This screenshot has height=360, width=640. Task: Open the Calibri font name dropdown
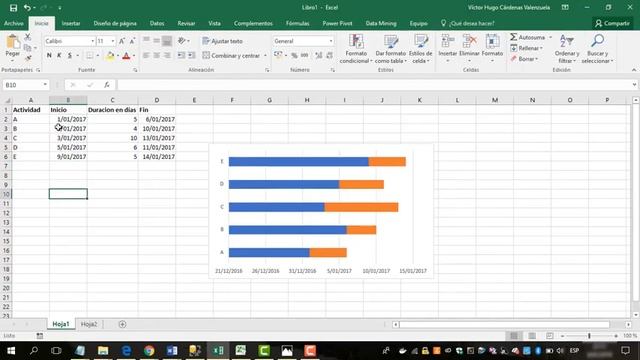[93, 41]
